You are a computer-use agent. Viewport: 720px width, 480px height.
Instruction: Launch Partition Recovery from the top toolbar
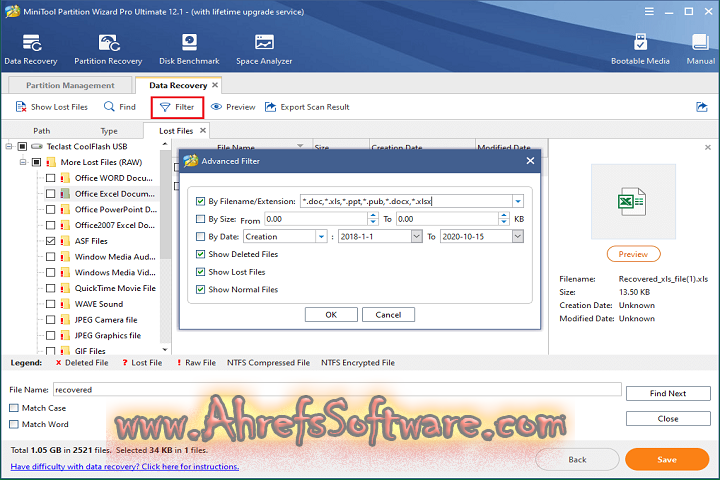(x=108, y=49)
